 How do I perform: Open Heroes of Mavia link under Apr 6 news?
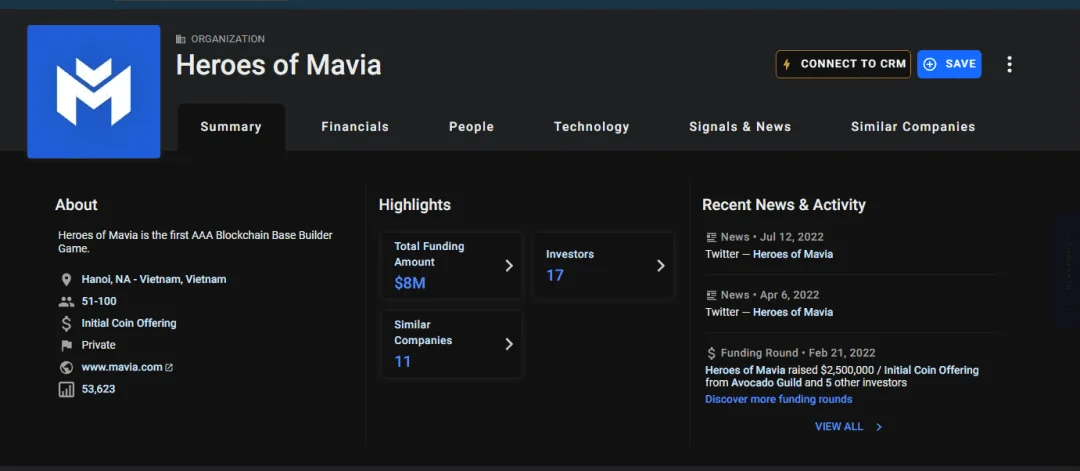pos(793,312)
